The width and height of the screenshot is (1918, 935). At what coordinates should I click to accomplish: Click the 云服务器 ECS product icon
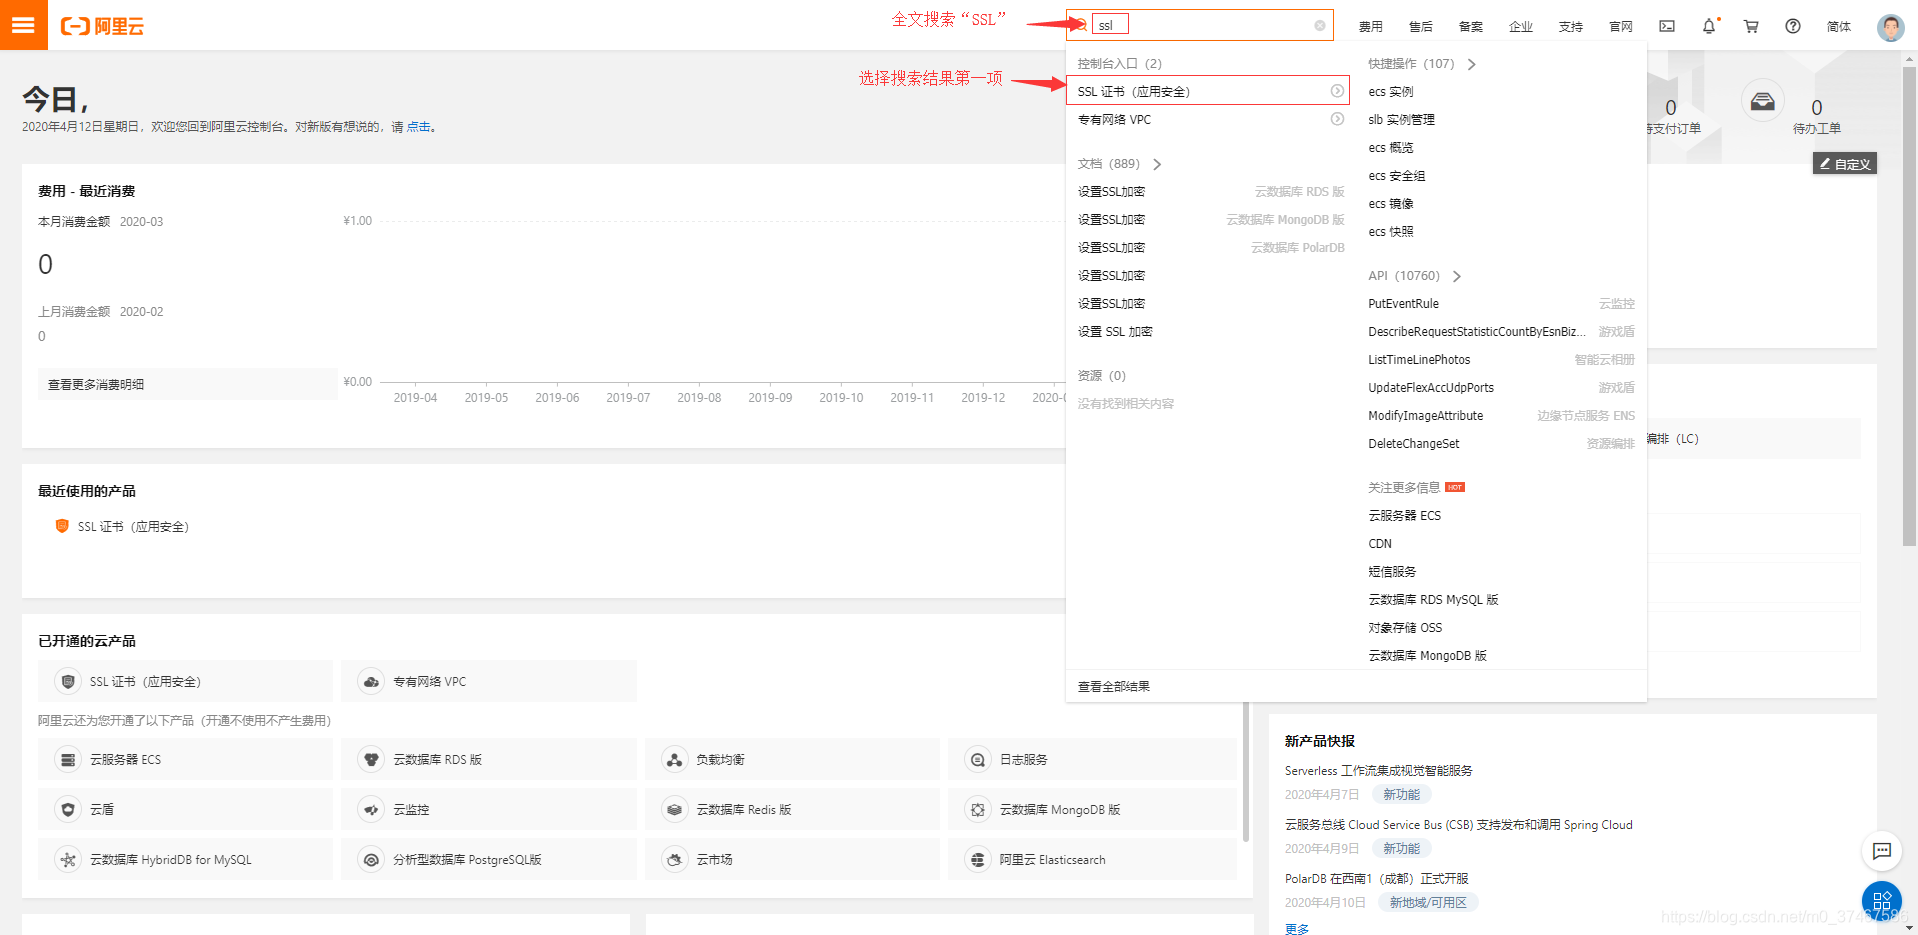pos(68,760)
